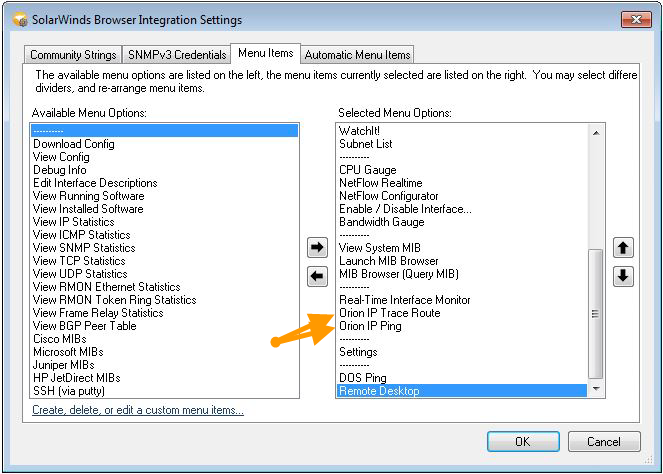Select View IP Statistics
The image size is (663, 474).
165,222
